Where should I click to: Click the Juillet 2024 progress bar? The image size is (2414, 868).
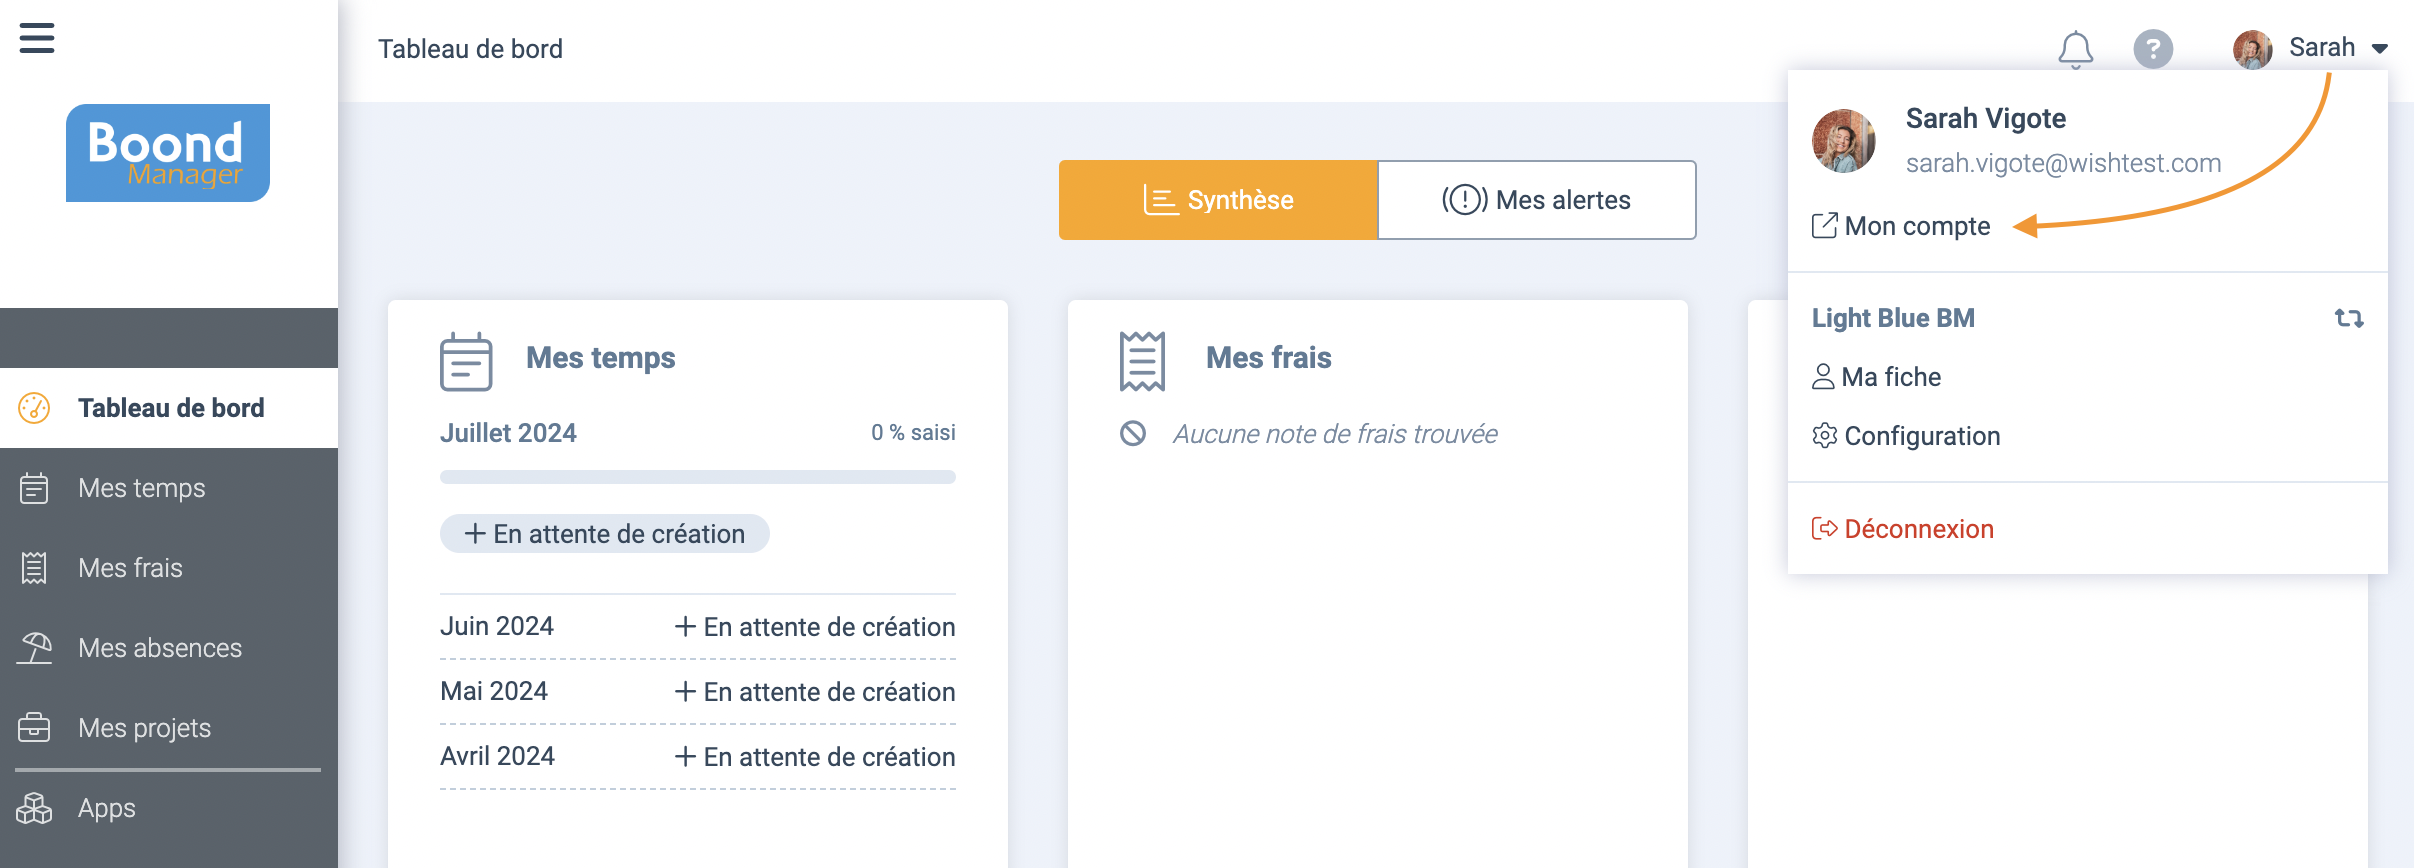click(697, 477)
